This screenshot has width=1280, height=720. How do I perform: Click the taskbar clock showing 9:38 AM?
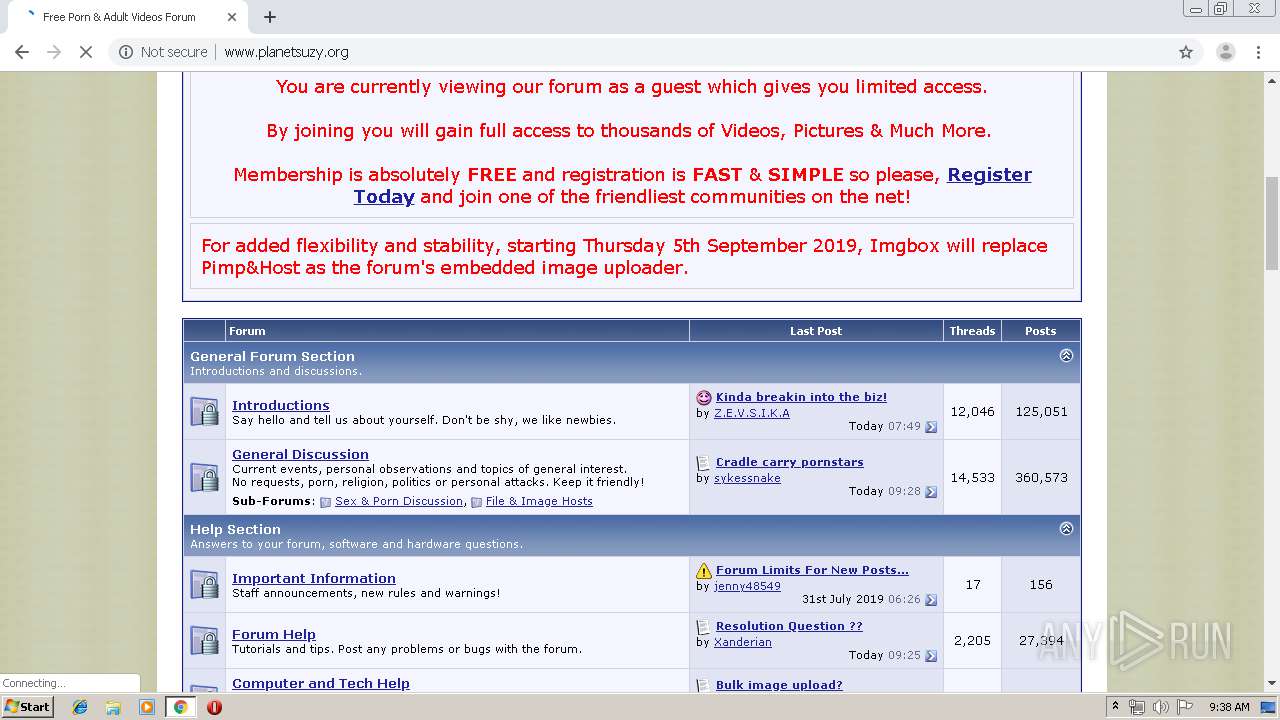coord(1229,707)
